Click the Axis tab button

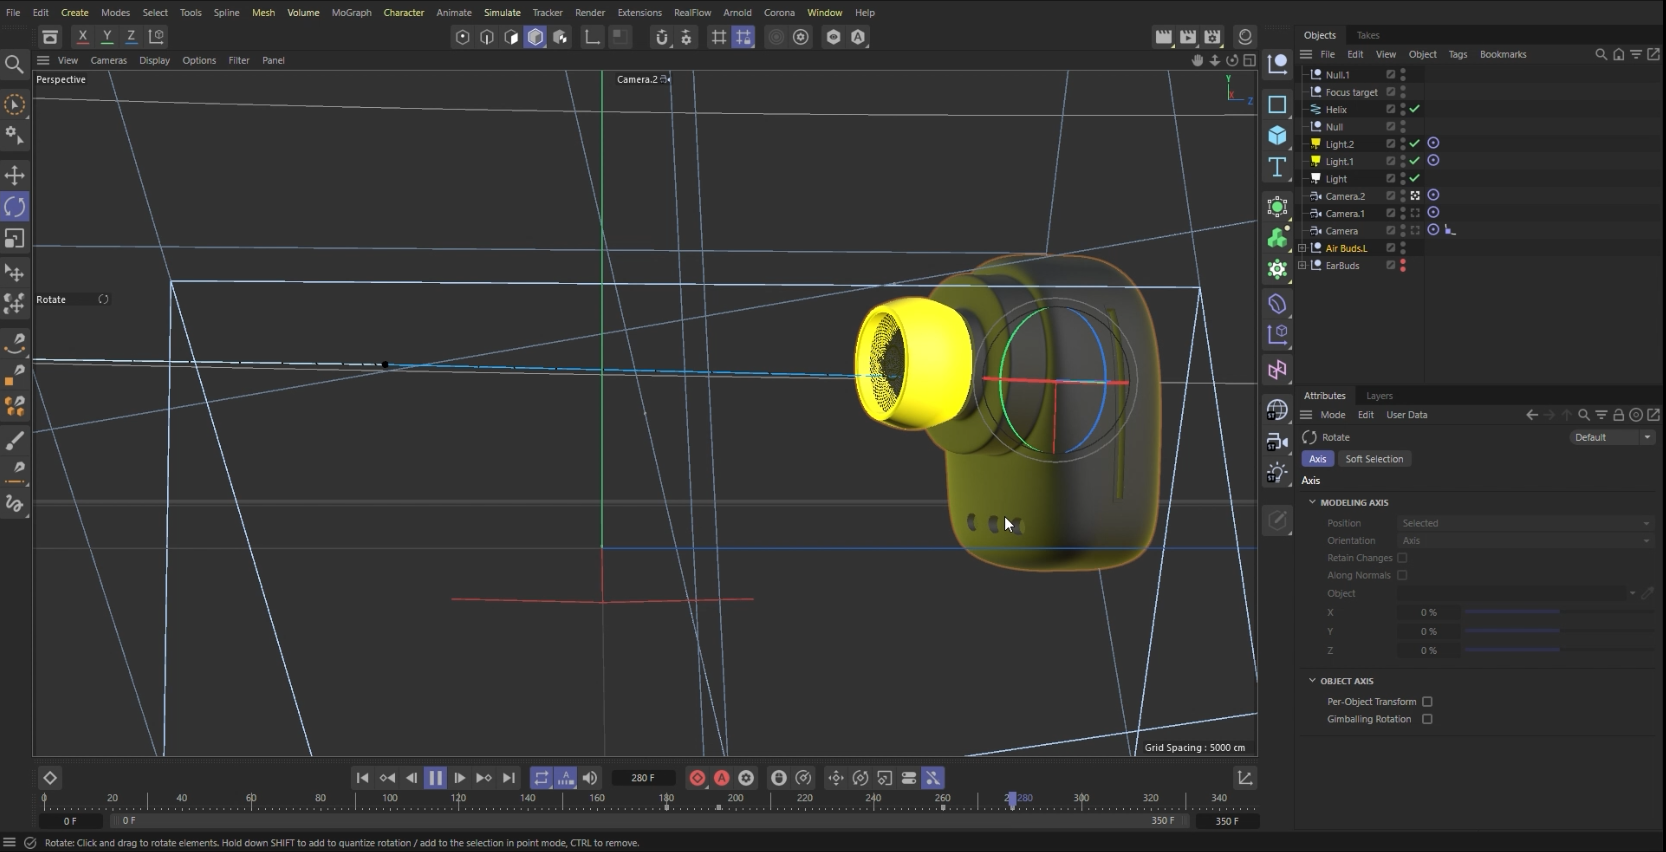(x=1318, y=459)
